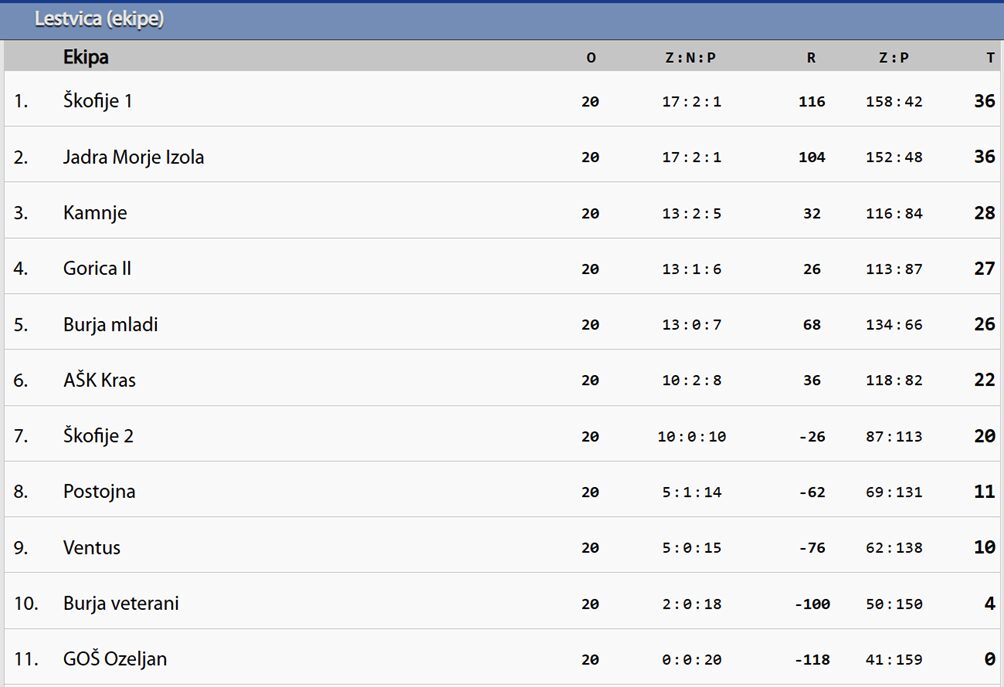Image resolution: width=1004 pixels, height=687 pixels.
Task: Select the Kamnje team row
Action: point(502,213)
